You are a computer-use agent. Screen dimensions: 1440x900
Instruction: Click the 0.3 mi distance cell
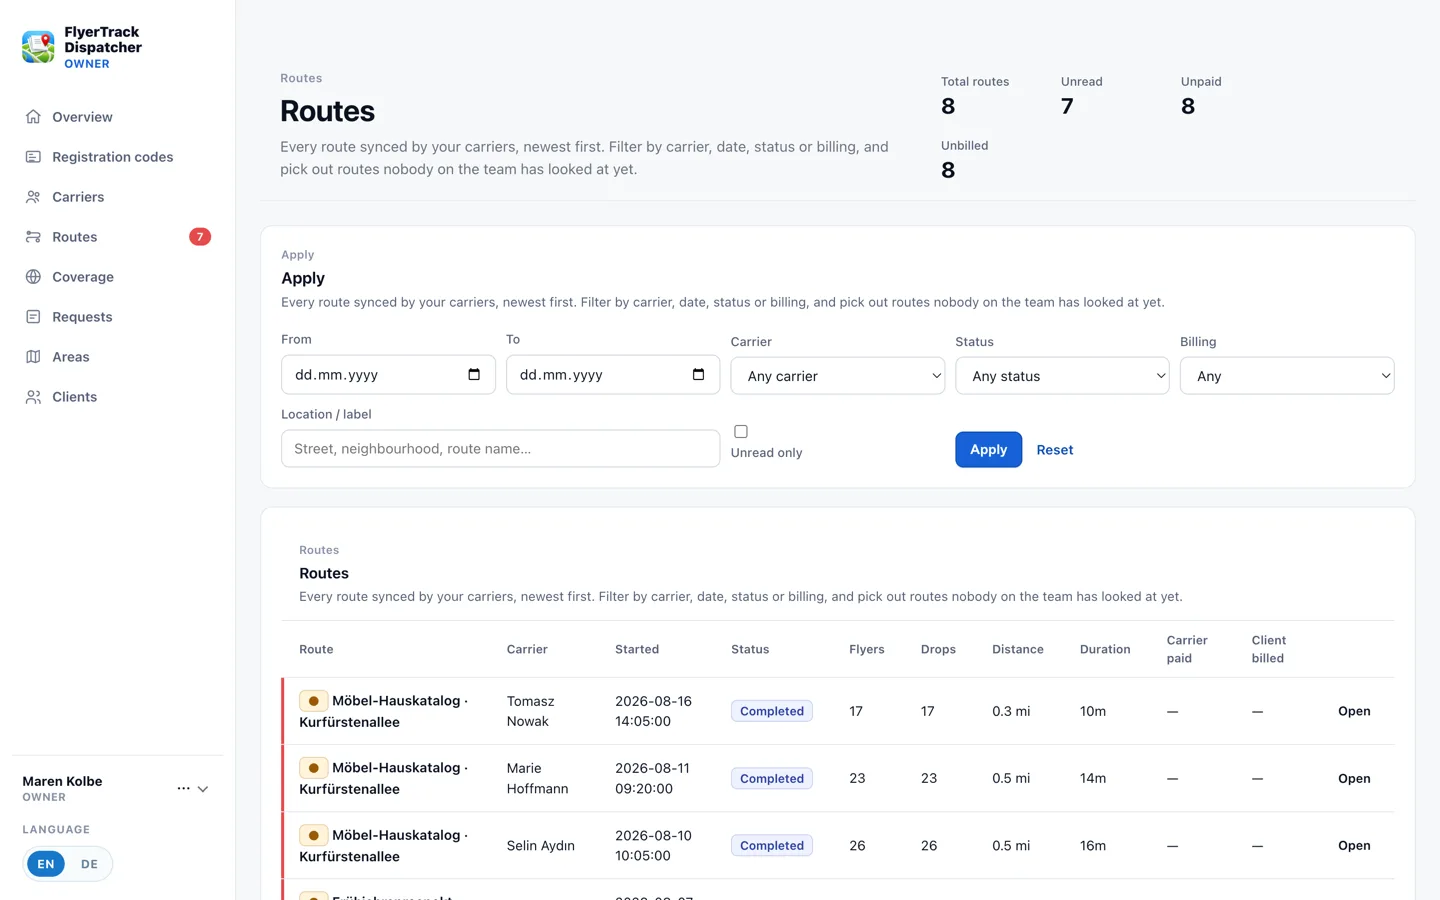pos(1011,711)
